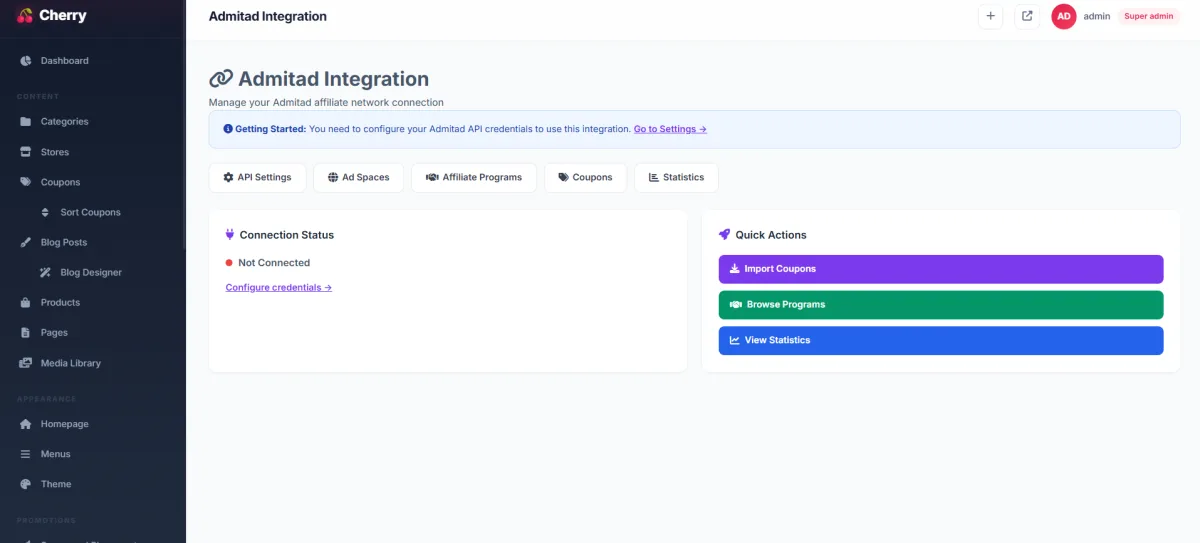Click the Theme palette icon
The height and width of the screenshot is (543, 1200).
pos(26,484)
